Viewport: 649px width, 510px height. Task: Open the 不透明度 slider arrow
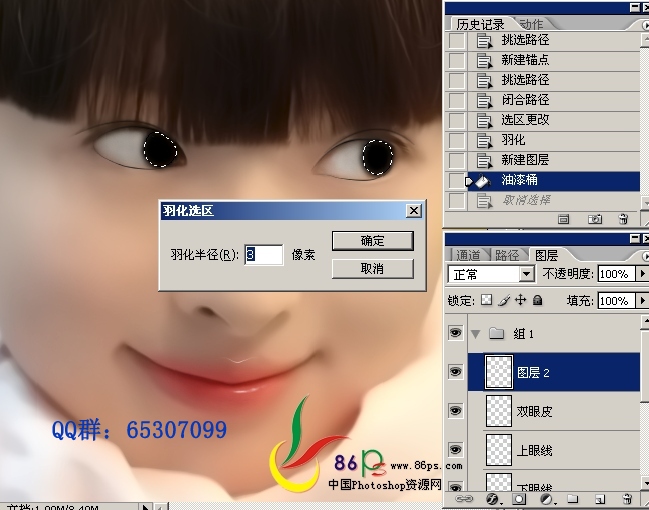[x=642, y=274]
